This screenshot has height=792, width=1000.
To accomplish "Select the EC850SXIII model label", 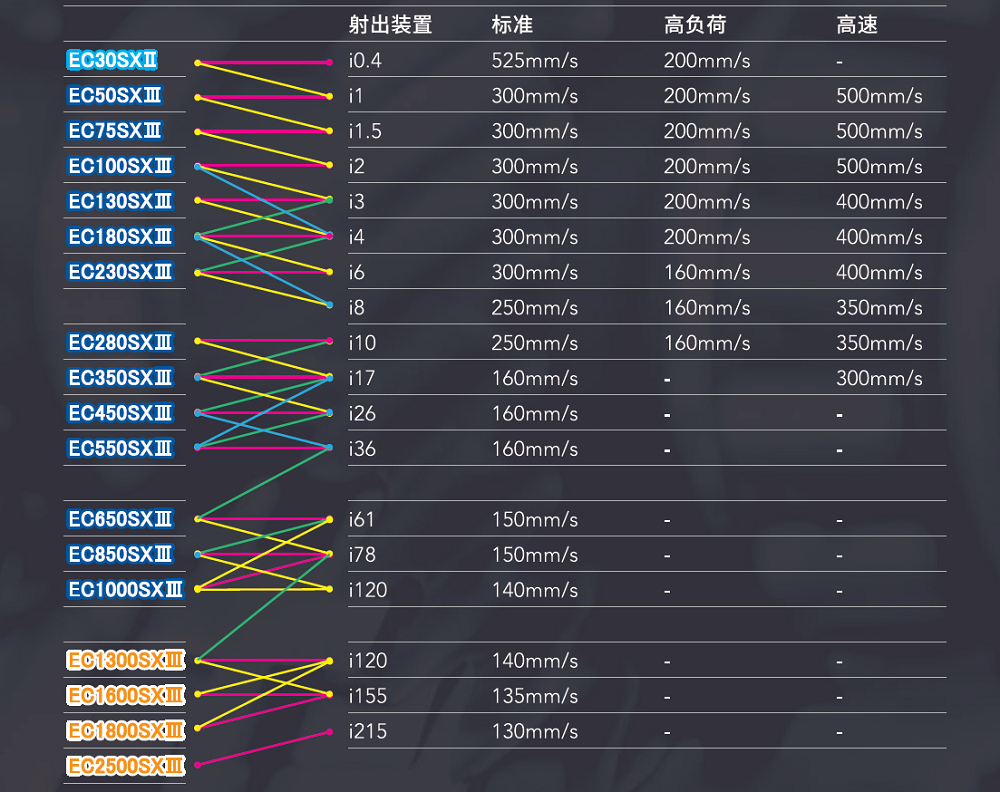I will point(120,554).
